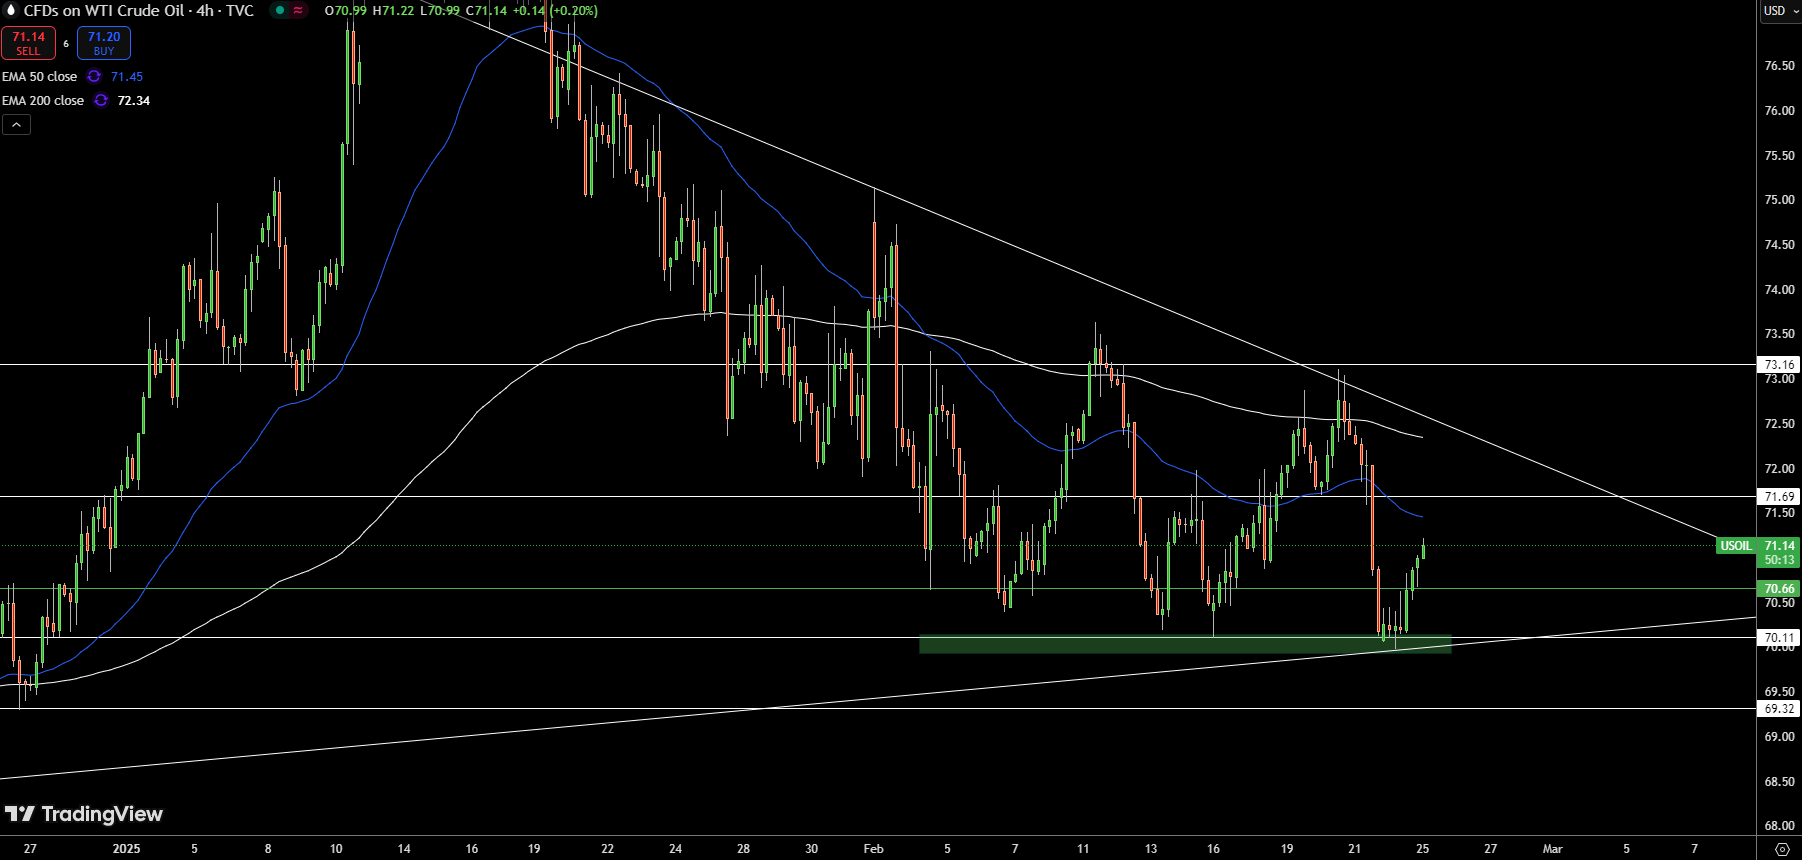Click the green 70.66 line label
The image size is (1802, 860).
click(1779, 589)
